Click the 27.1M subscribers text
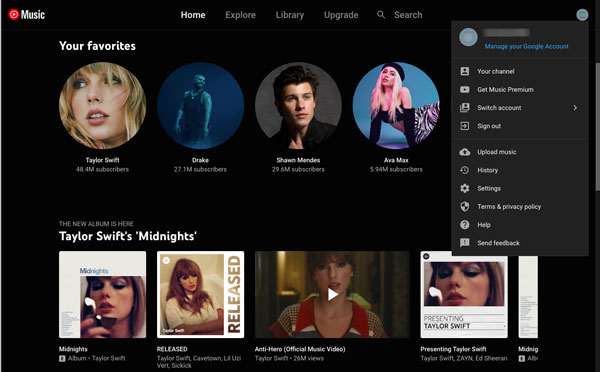The height and width of the screenshot is (372, 600). pyautogui.click(x=201, y=169)
